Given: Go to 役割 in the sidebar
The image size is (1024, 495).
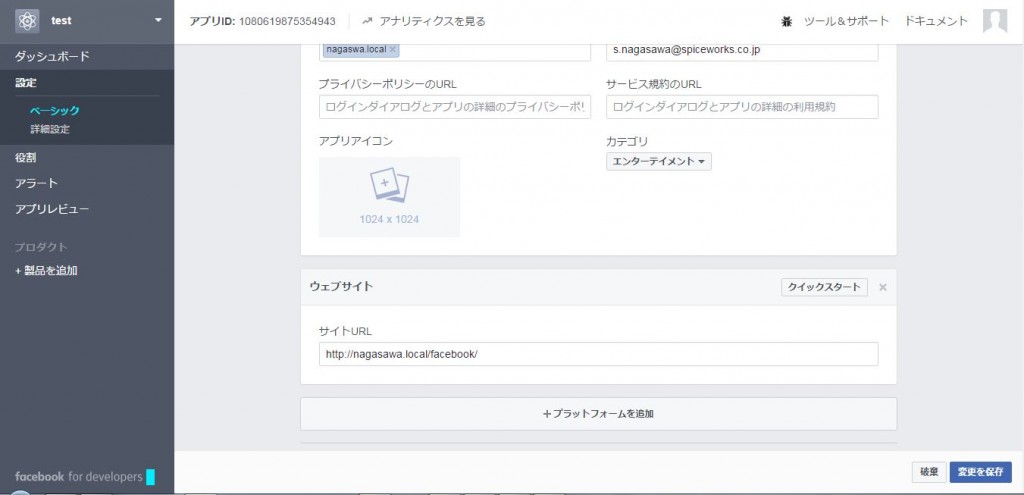Looking at the screenshot, I should 25,157.
